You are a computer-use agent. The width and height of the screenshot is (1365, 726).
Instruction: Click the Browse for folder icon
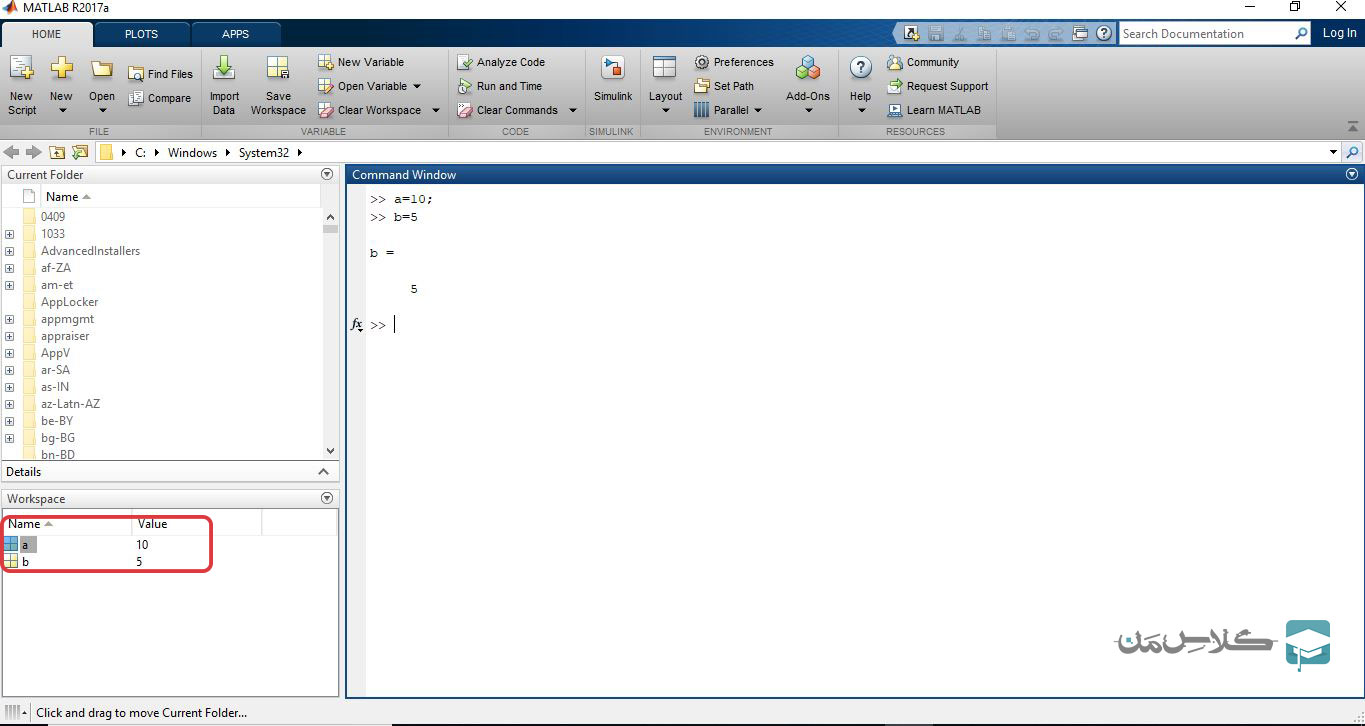pos(80,152)
